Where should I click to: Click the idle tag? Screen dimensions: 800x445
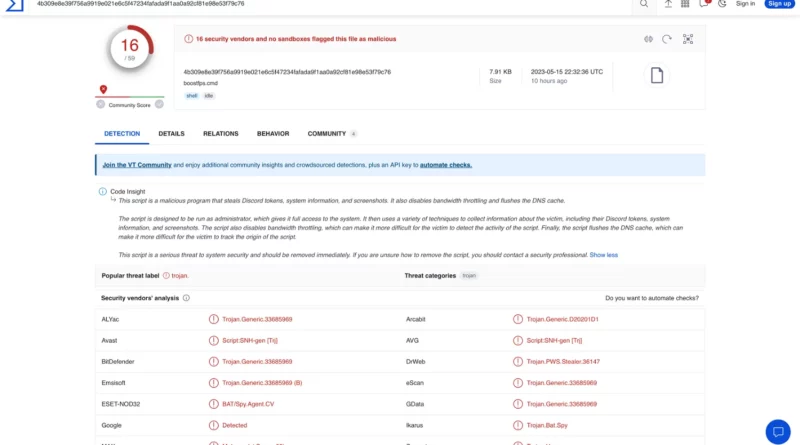[x=209, y=96]
